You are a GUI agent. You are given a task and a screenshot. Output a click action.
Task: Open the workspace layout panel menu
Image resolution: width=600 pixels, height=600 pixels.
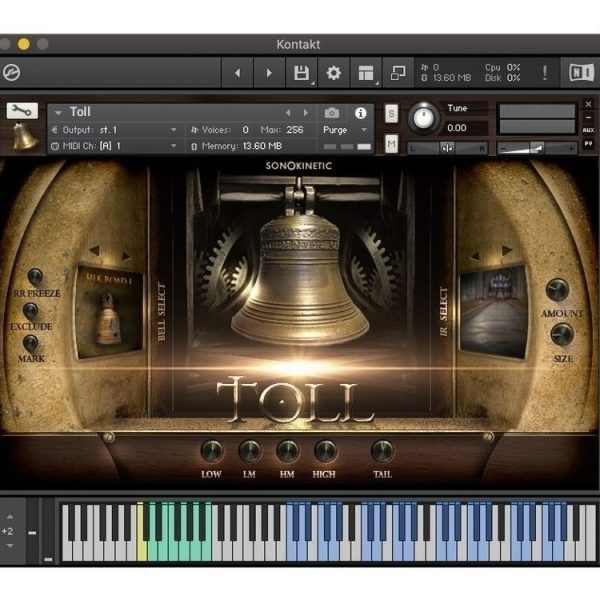[366, 73]
